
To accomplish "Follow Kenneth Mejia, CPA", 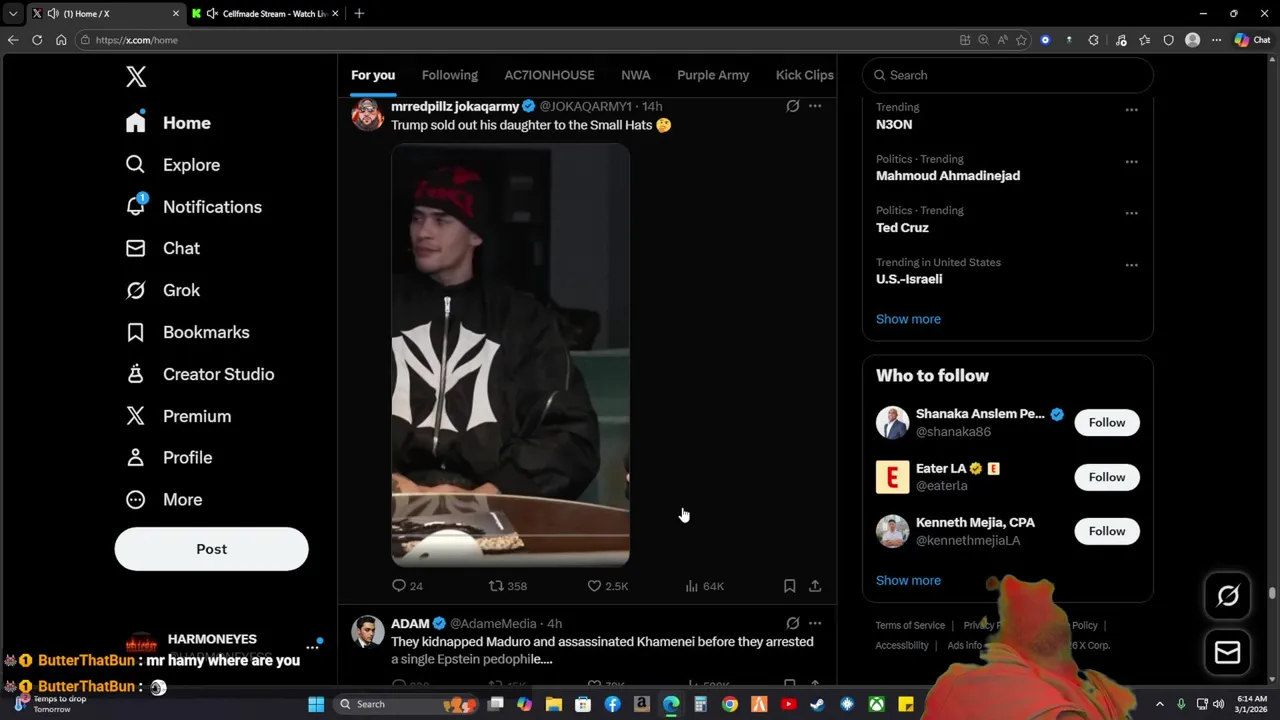I will coord(1106,531).
